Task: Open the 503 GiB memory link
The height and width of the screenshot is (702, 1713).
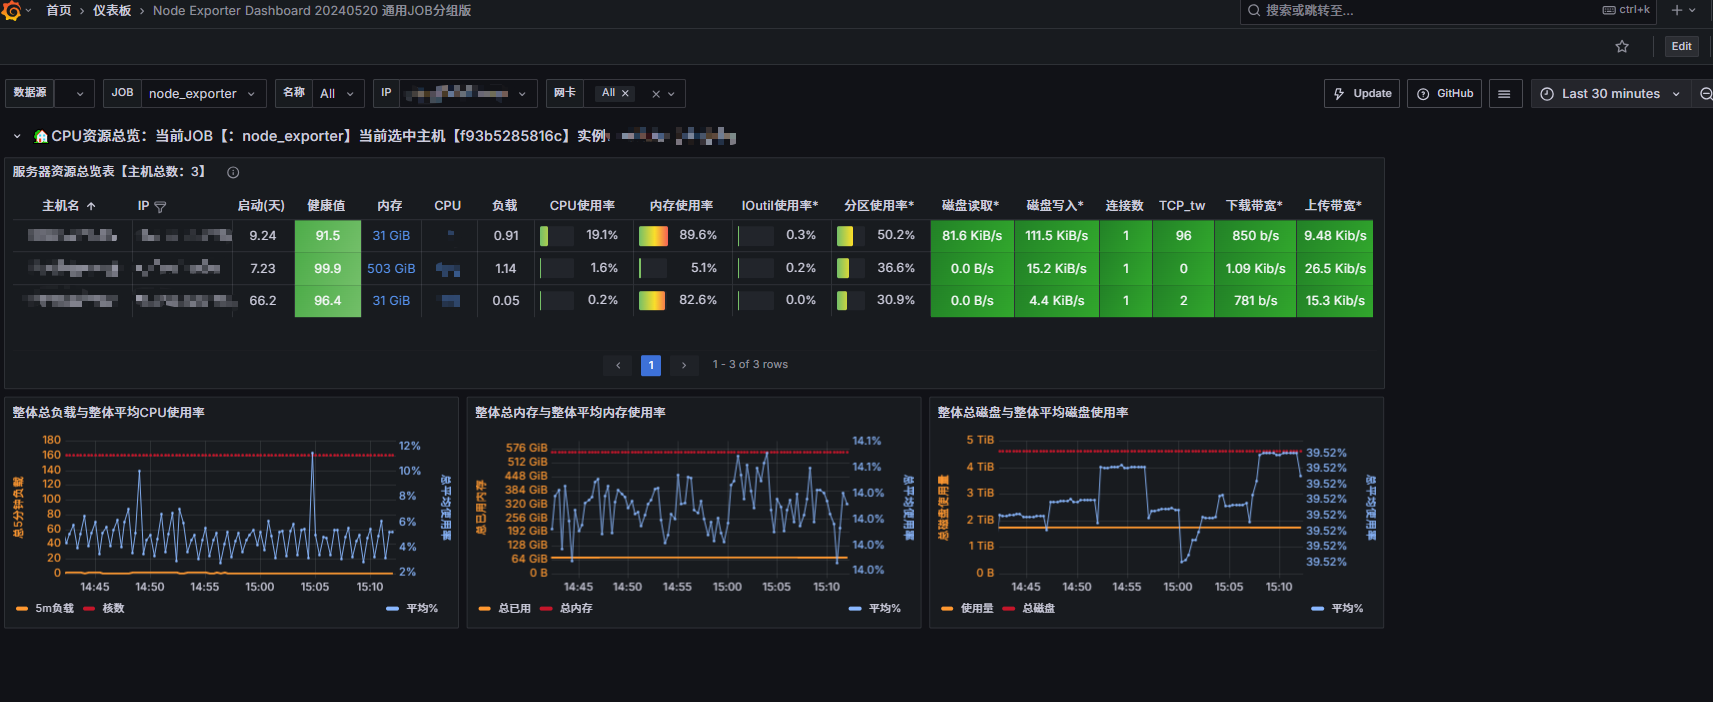Action: coord(391,269)
